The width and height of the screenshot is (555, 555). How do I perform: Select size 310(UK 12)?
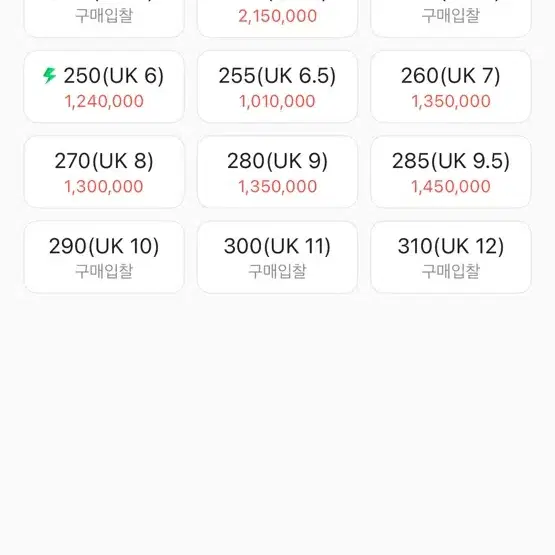451,257
